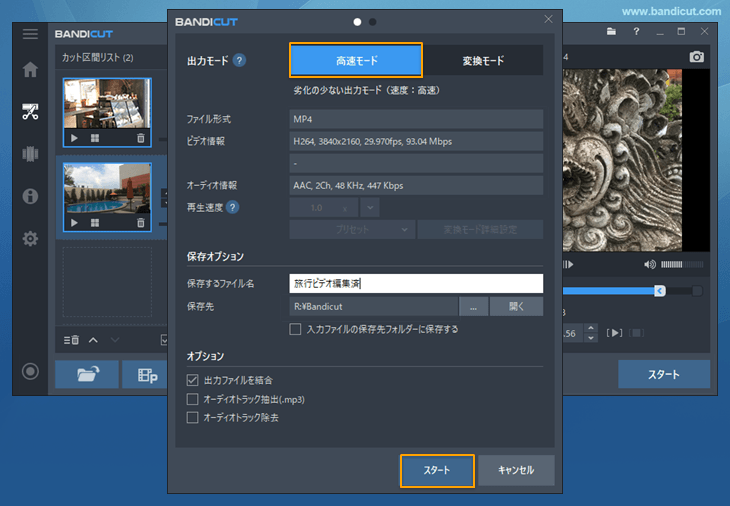Open the hamburger menu in Bandicut sidebar

click(x=30, y=34)
